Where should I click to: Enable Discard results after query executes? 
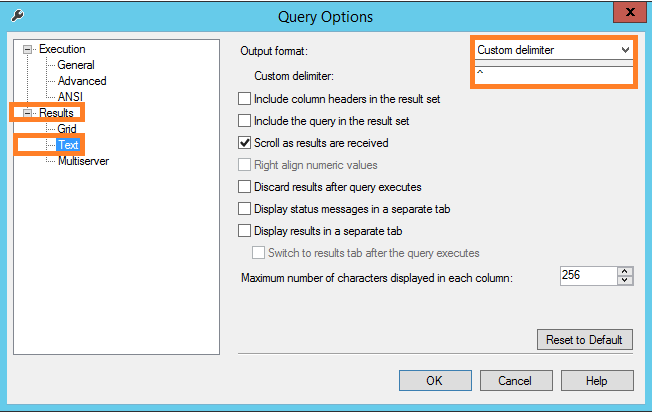click(x=245, y=187)
